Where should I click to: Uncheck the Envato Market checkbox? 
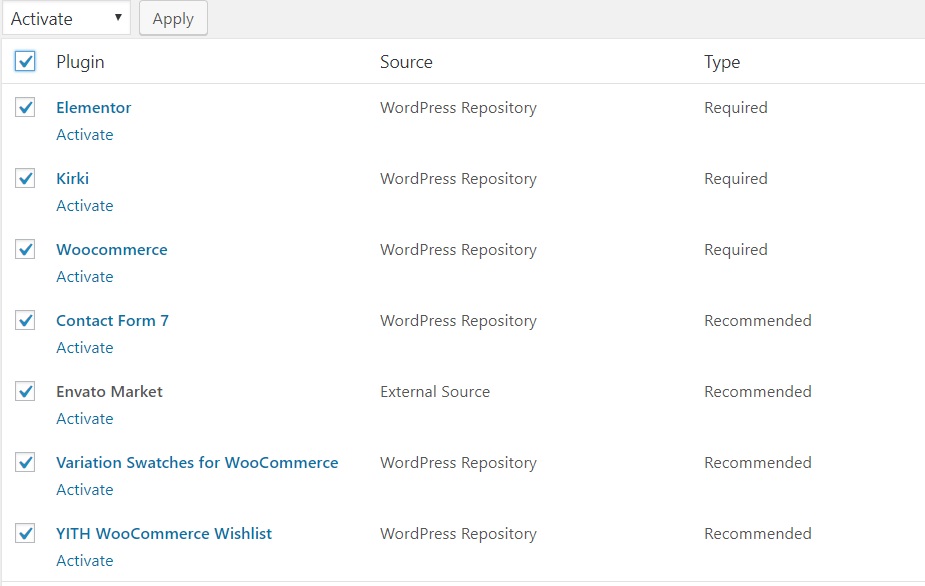click(x=25, y=391)
